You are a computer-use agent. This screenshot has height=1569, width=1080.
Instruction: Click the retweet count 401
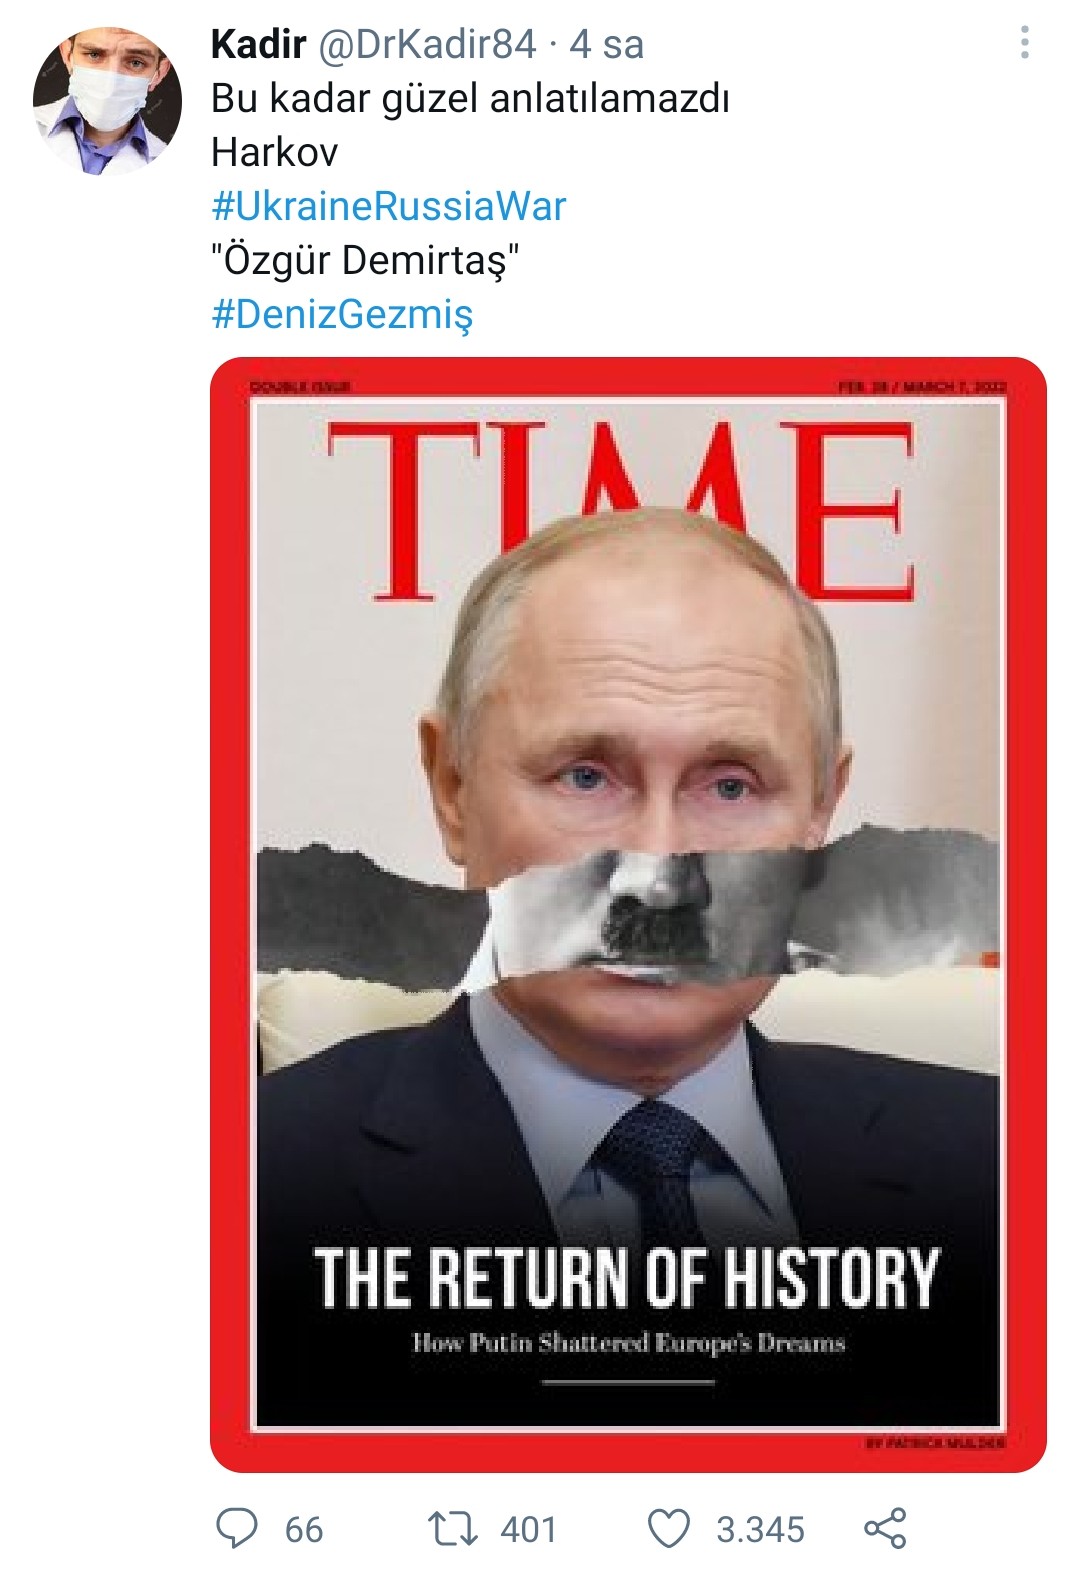click(528, 1529)
